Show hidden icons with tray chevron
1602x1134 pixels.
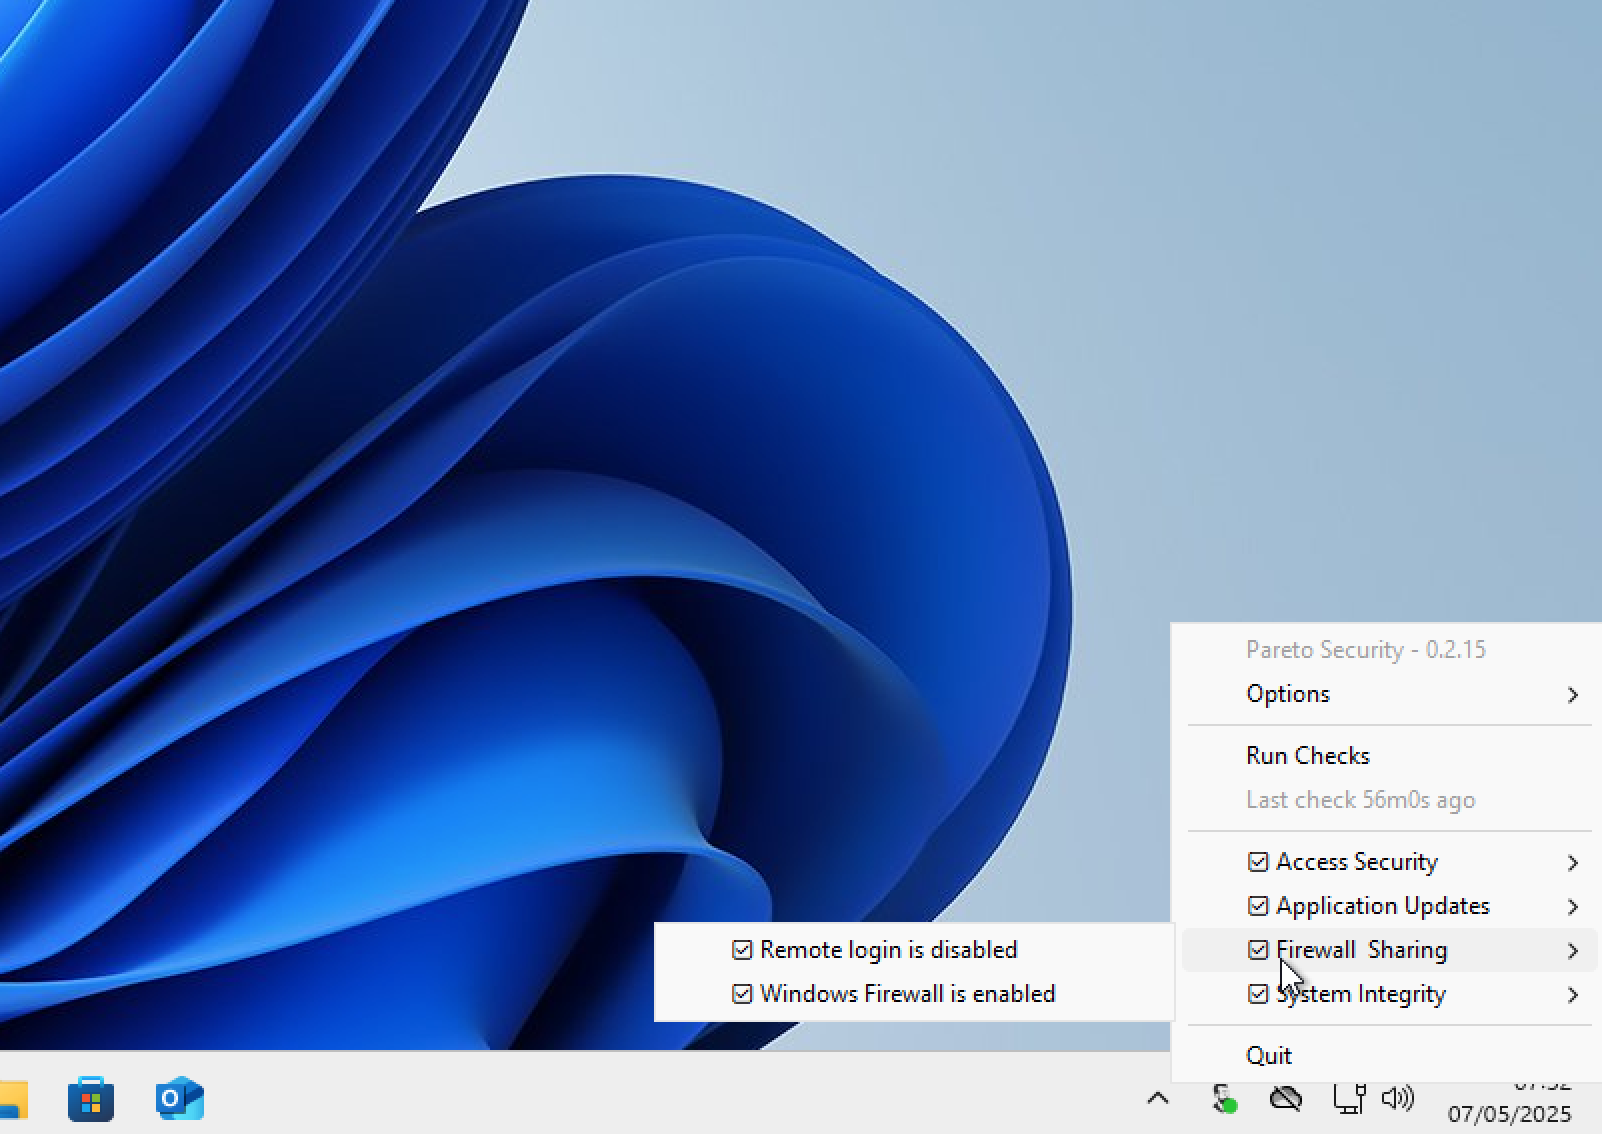click(x=1158, y=1099)
